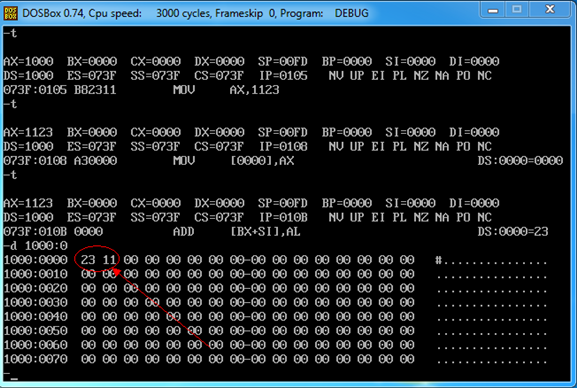577x388 pixels.
Task: Click the 1000:0070 address row label
Action: (x=36, y=359)
